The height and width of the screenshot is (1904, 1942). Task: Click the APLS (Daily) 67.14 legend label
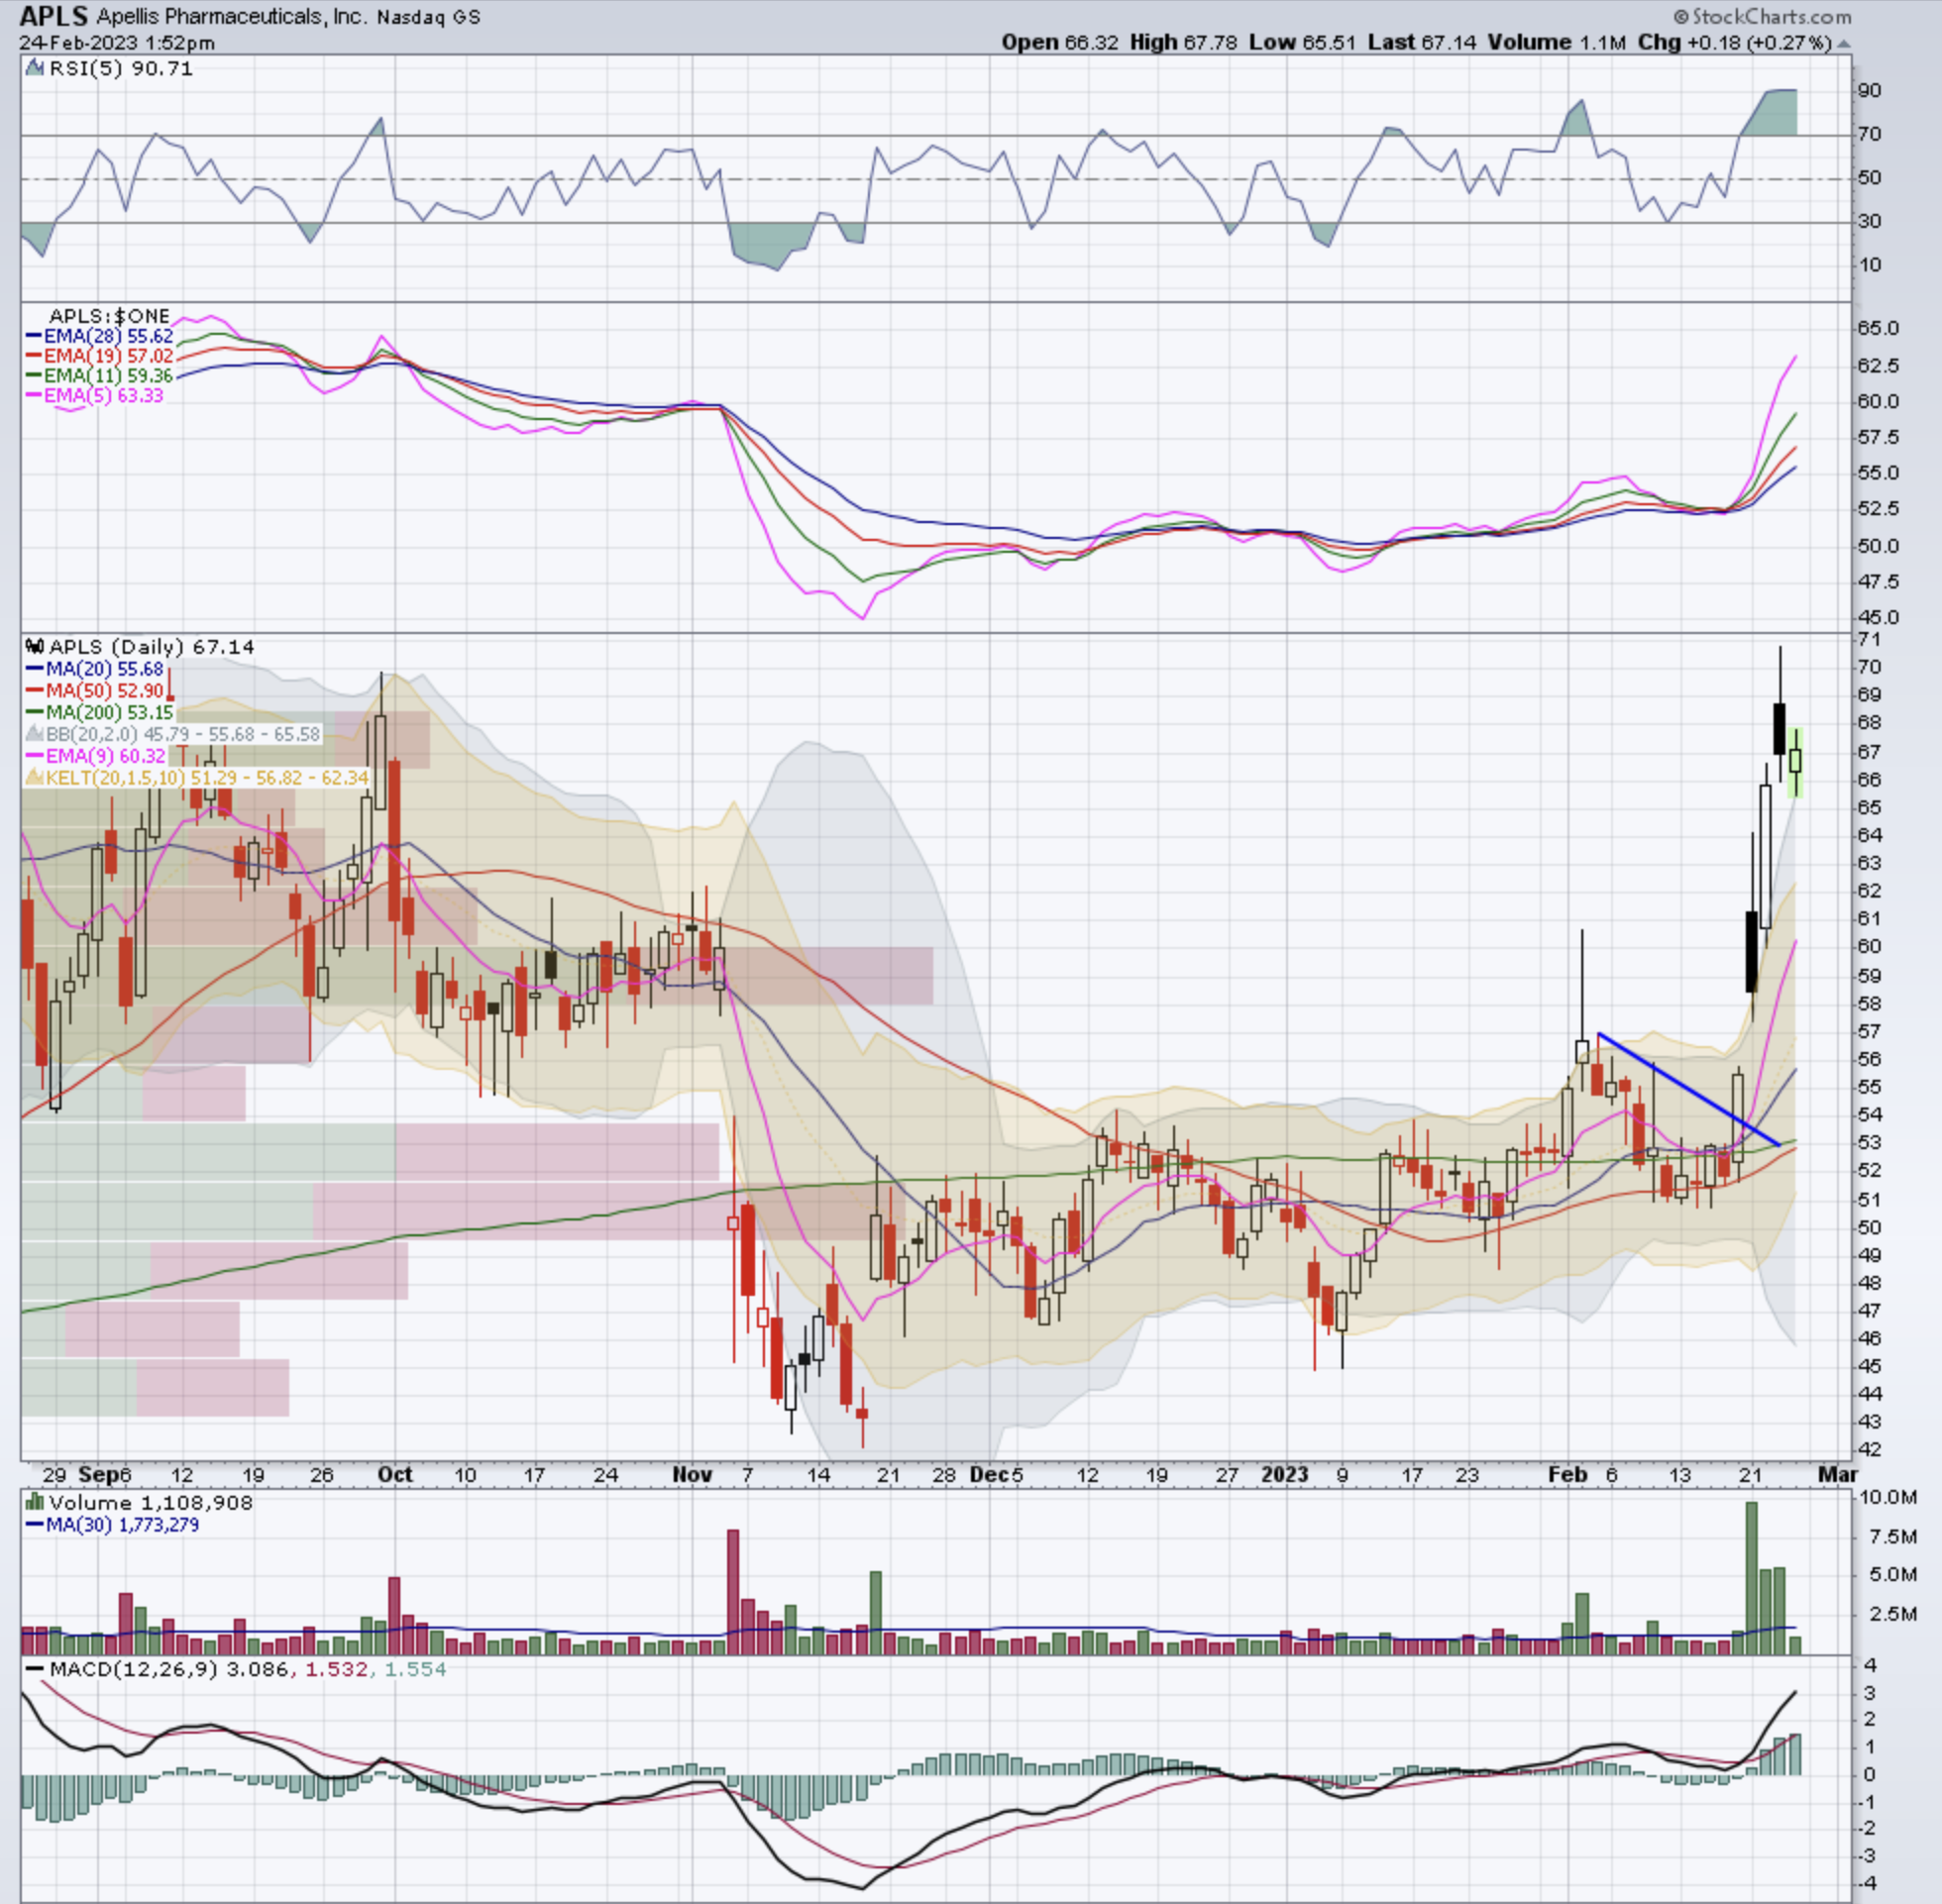(x=152, y=647)
